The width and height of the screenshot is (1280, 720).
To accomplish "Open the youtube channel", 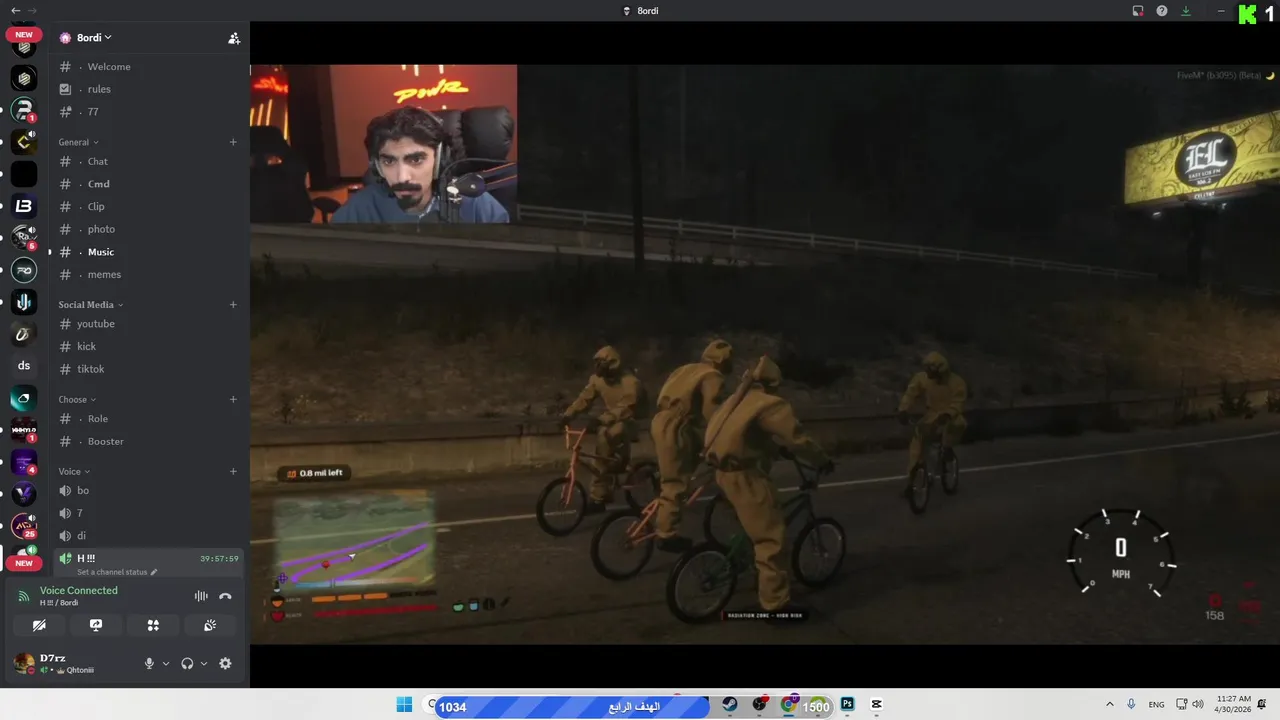I will click(x=149, y=324).
